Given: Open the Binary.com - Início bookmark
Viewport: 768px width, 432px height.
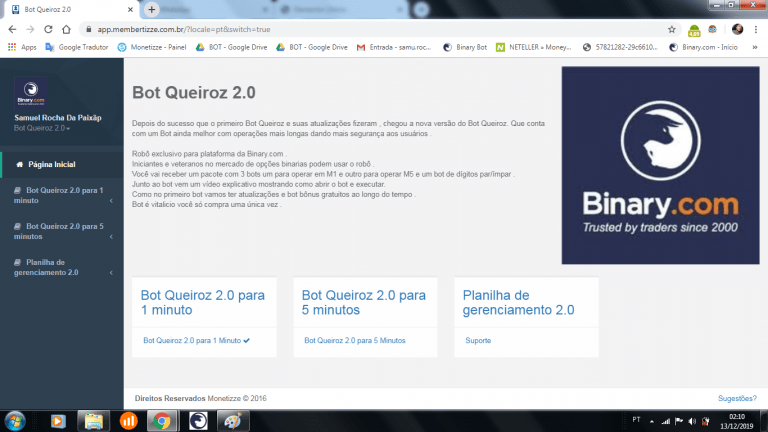Looking at the screenshot, I should tap(703, 47).
